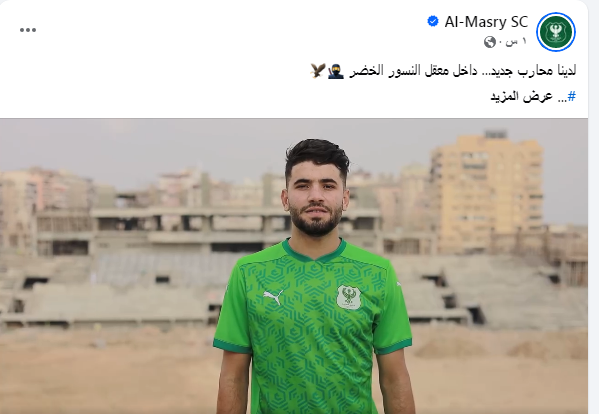This screenshot has width=599, height=414.
Task: Click the tall beige building in photo
Action: coord(487,191)
